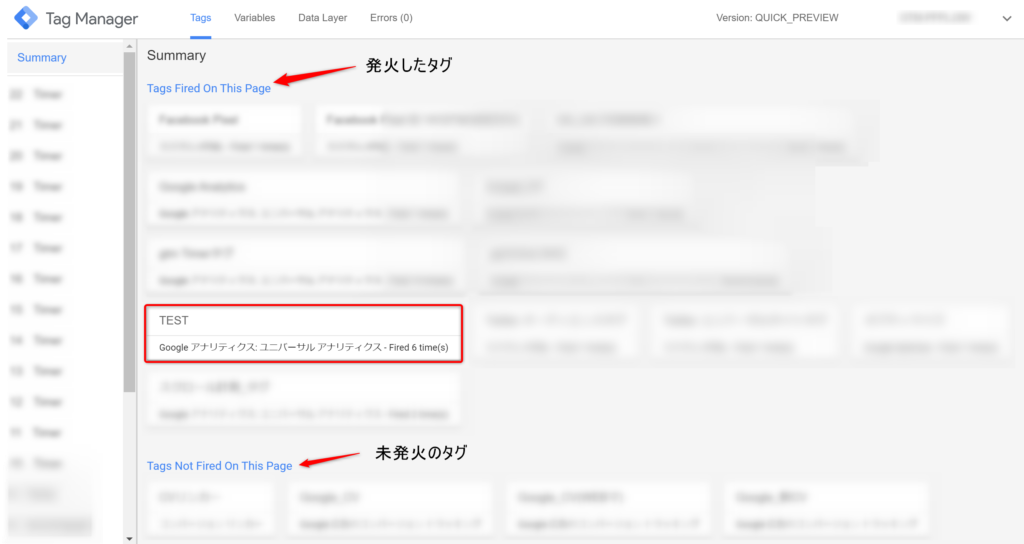
Task: Open the Errors (0) tab
Action: point(391,18)
